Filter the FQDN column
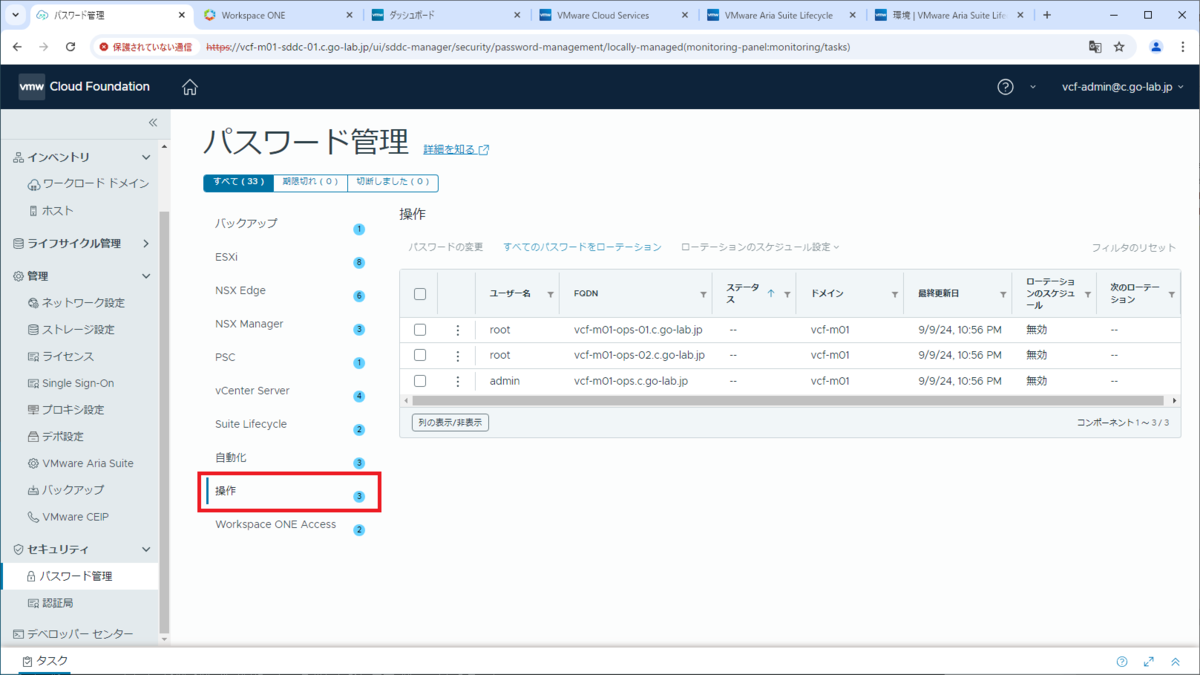 pos(703,295)
